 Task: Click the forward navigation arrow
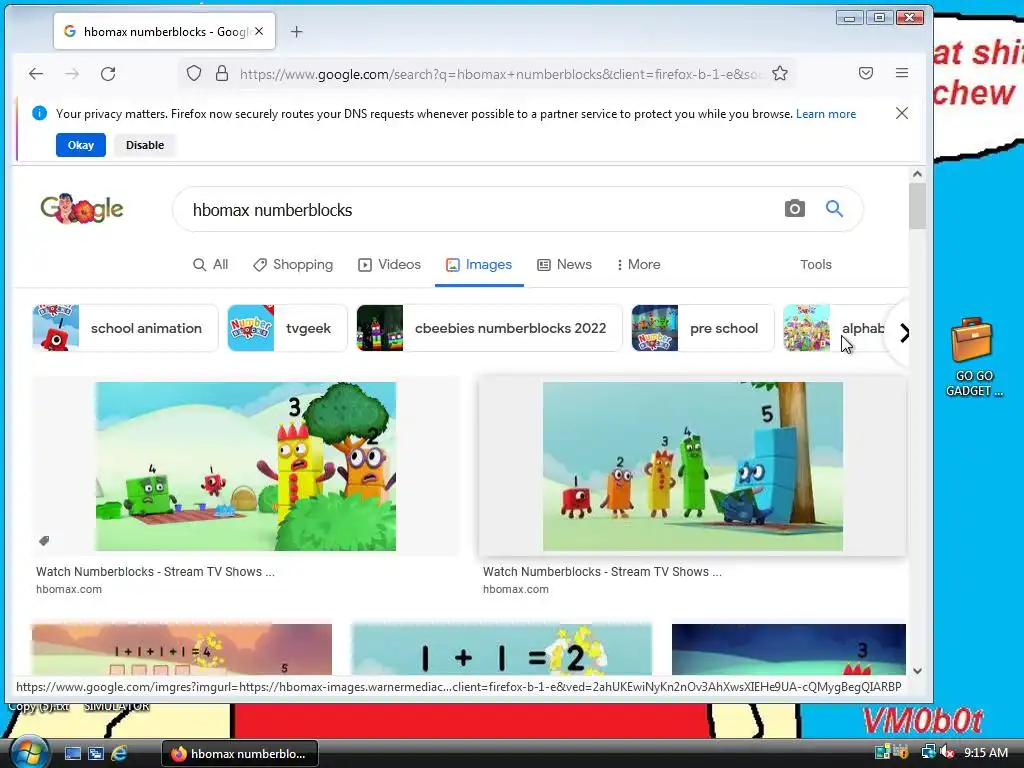coord(72,74)
